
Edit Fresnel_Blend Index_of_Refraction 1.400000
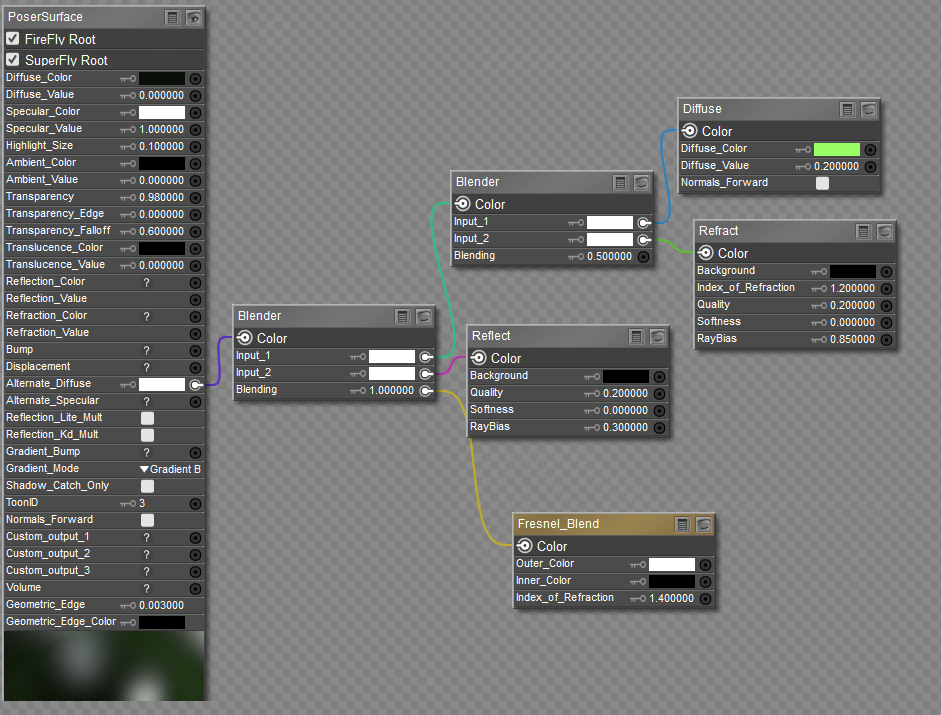[672, 599]
